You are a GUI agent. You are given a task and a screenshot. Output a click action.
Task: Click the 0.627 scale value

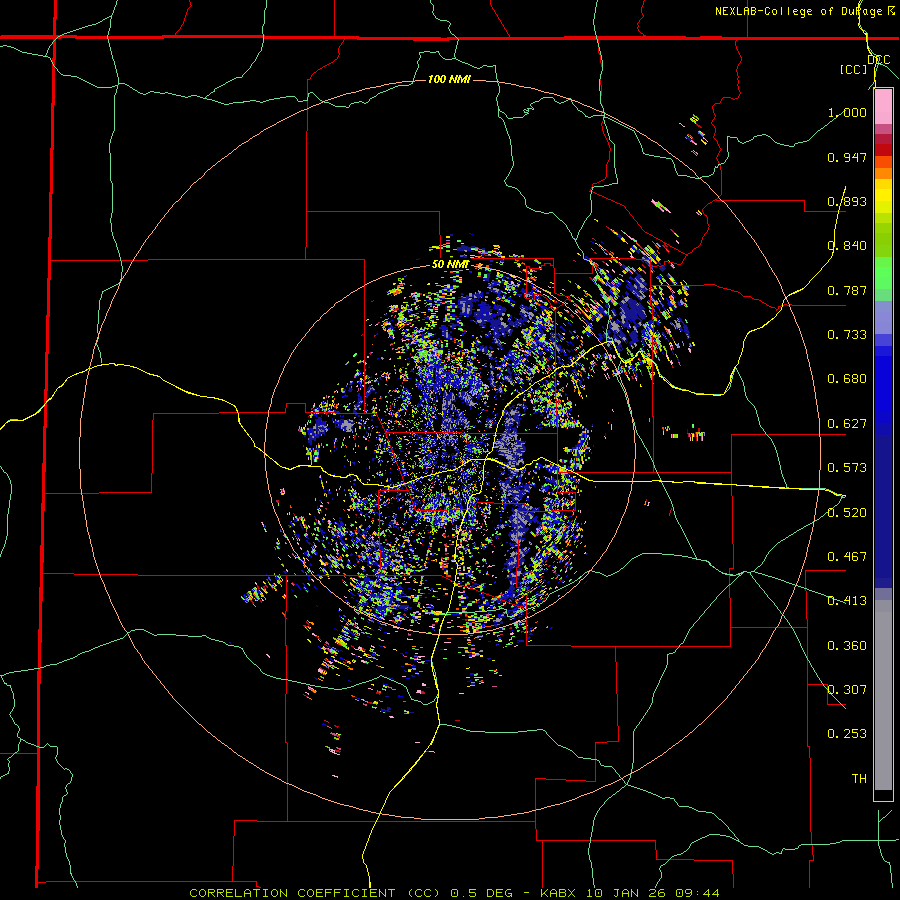pos(847,424)
